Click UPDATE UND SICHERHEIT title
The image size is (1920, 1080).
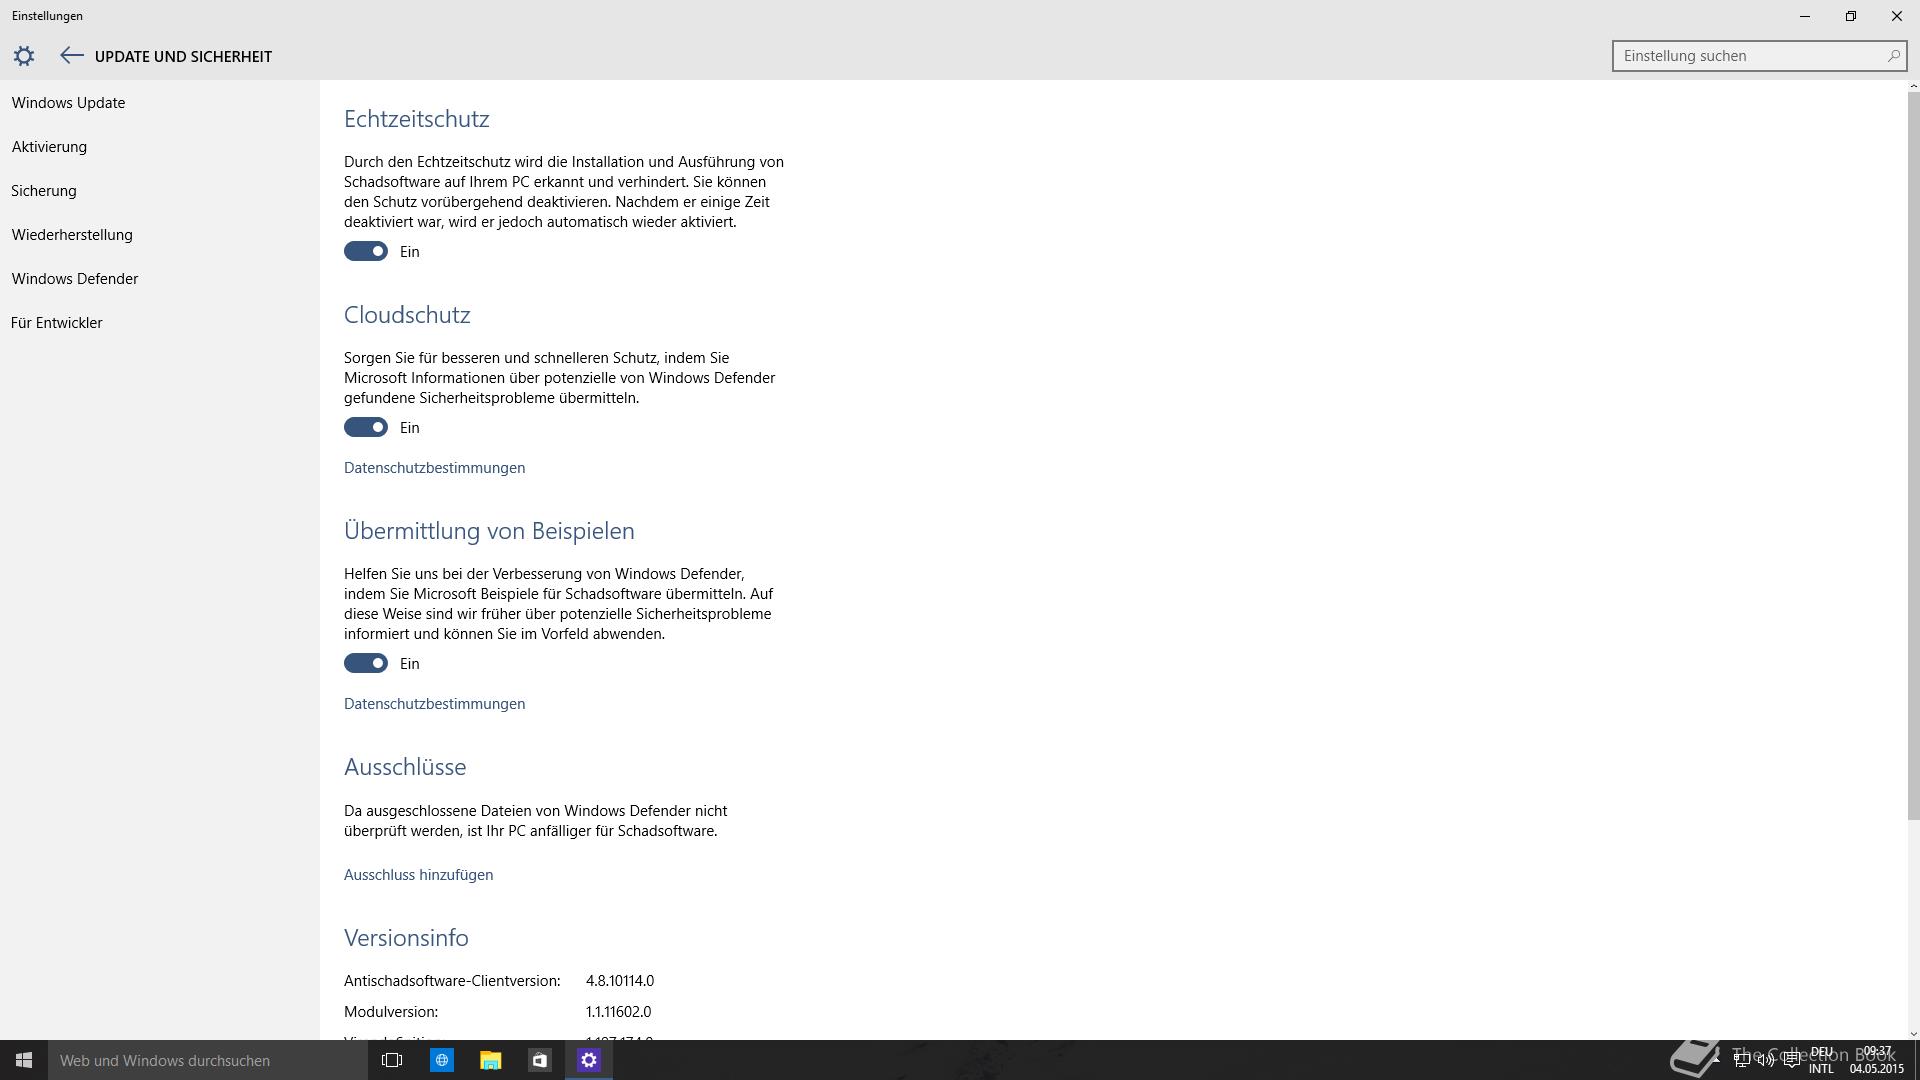(183, 56)
